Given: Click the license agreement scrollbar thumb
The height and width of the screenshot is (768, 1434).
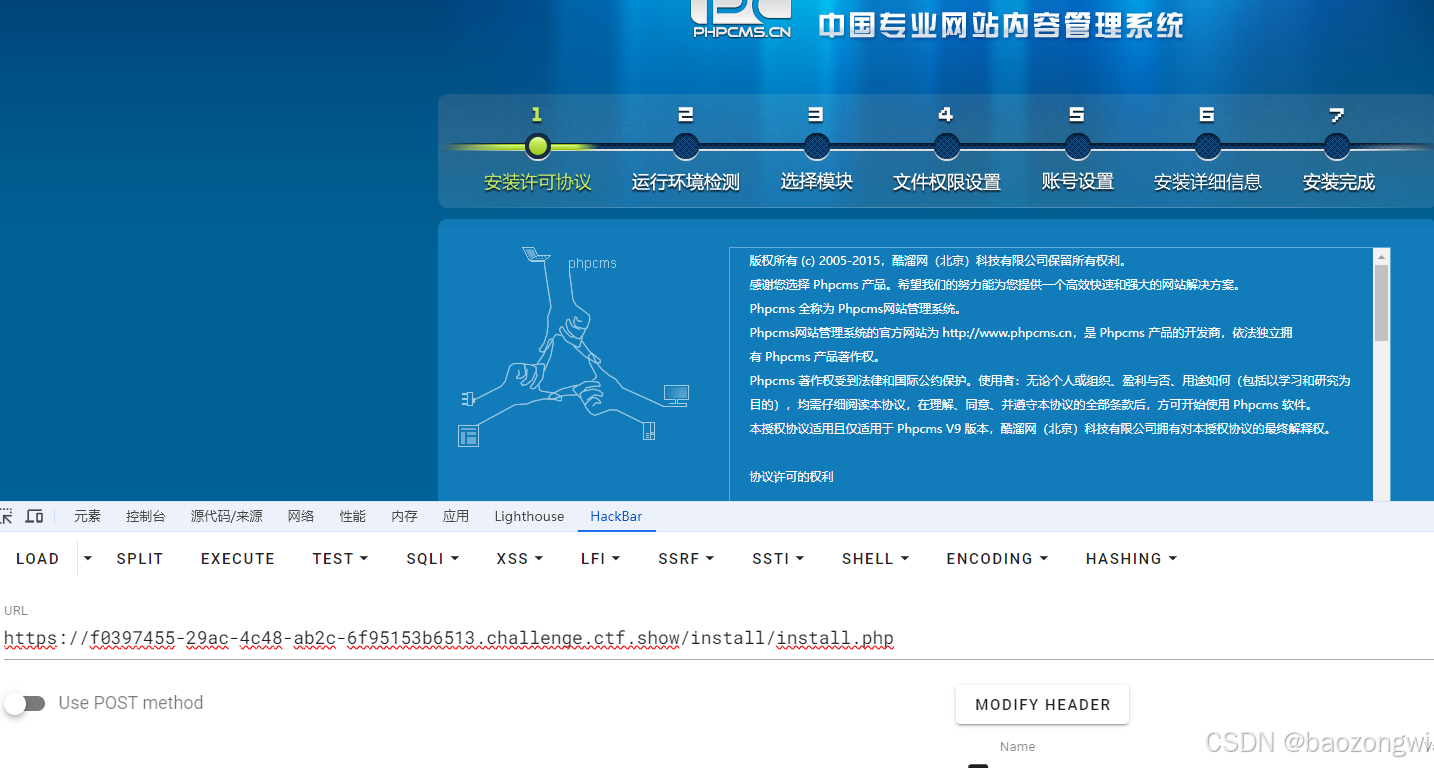Looking at the screenshot, I should pos(1381,302).
